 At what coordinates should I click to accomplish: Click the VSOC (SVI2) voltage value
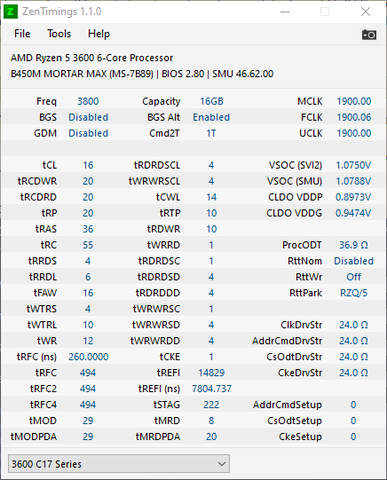tap(353, 165)
